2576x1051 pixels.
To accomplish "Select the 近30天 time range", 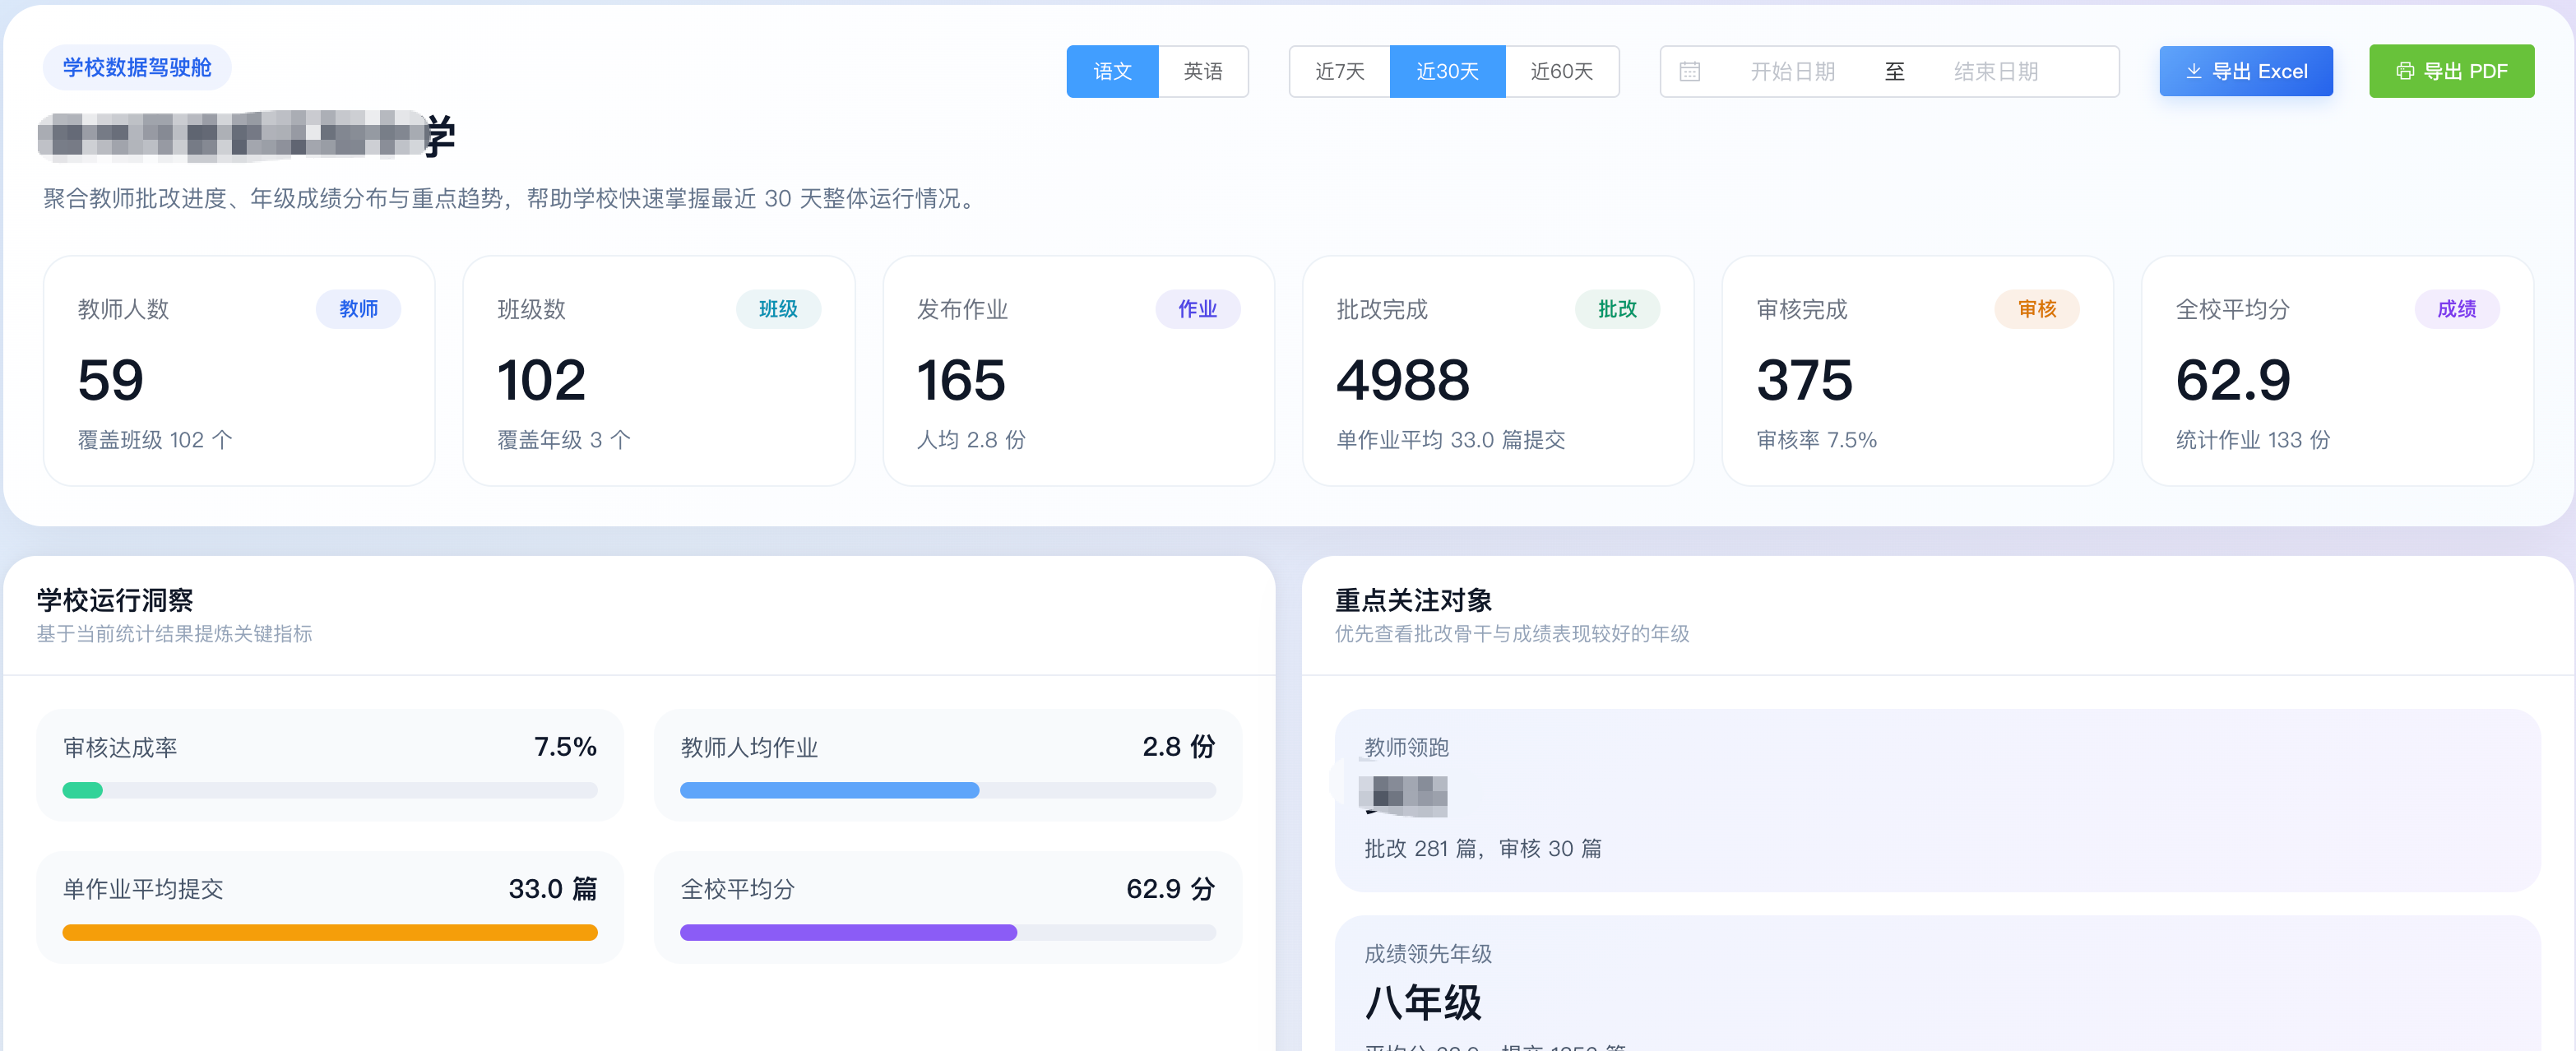I will pos(1447,71).
